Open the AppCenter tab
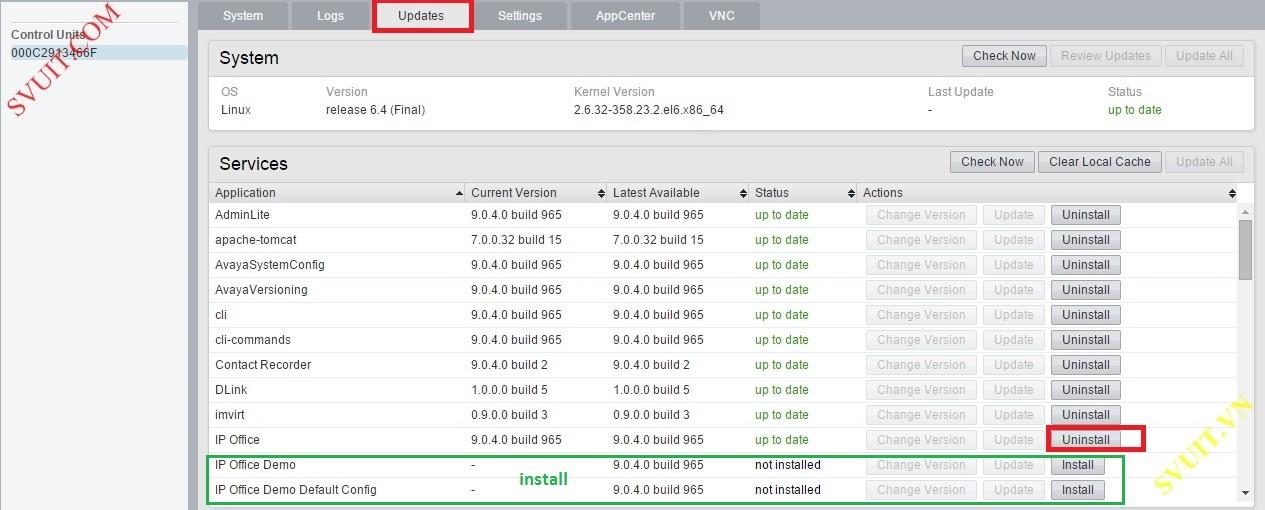Screen dimensions: 1265x510 tap(625, 16)
